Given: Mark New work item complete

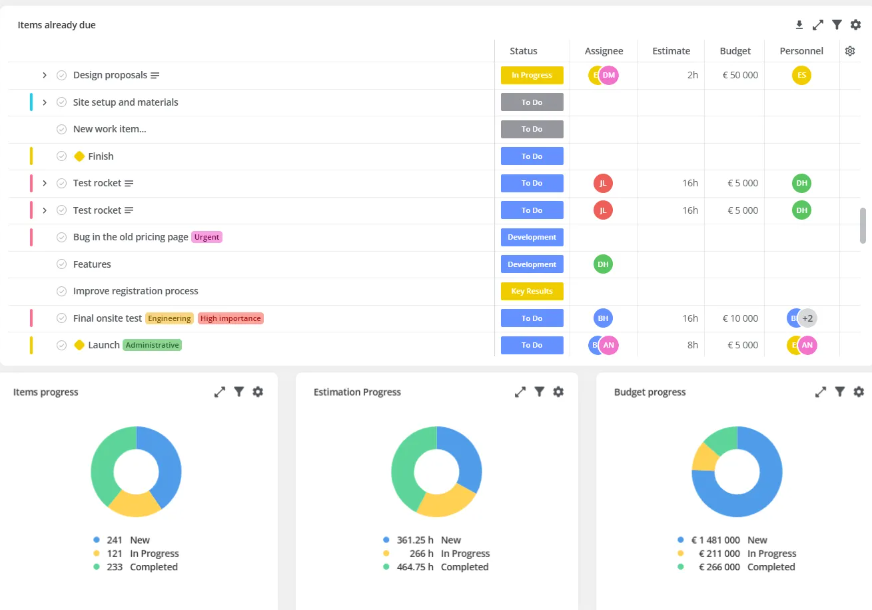Looking at the screenshot, I should click(x=61, y=129).
